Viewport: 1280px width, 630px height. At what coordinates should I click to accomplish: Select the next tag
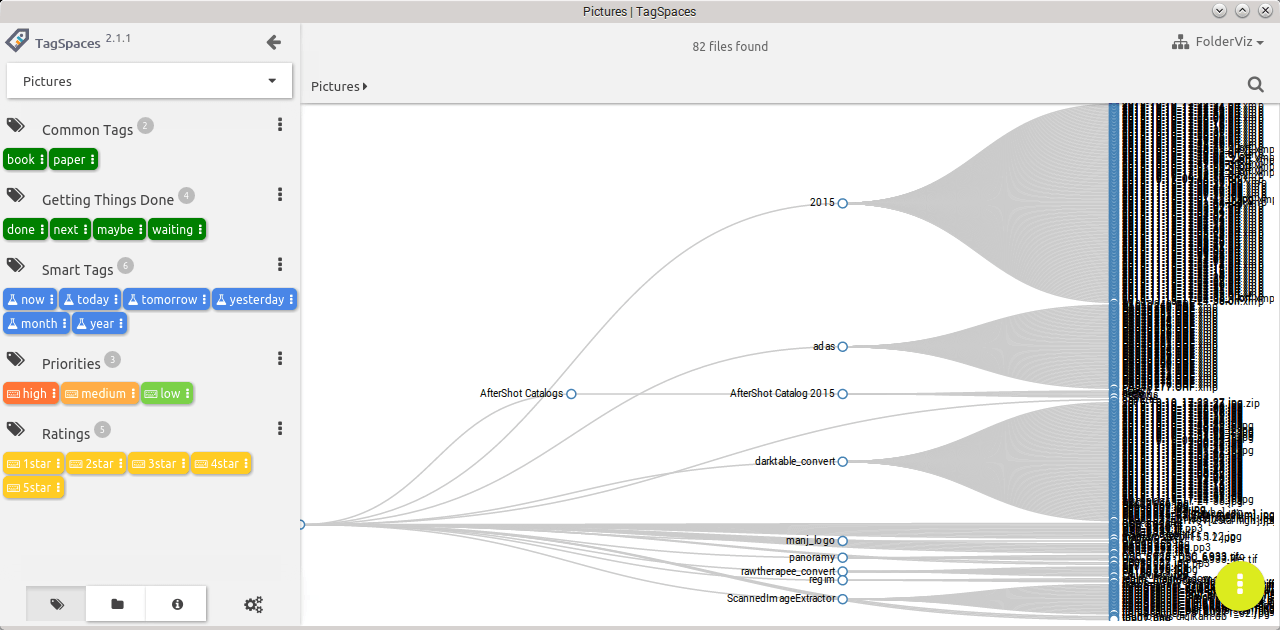click(70, 229)
